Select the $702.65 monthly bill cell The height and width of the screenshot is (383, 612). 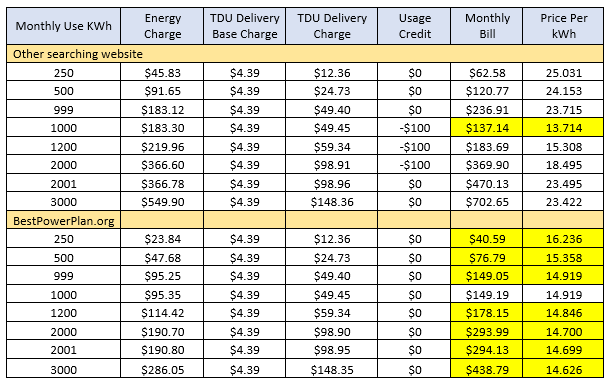(487, 202)
